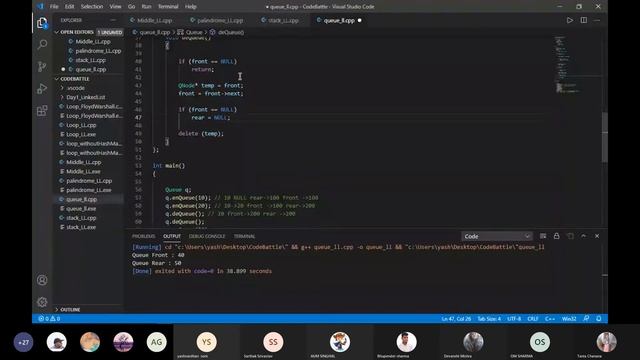Open the Accounts icon in activity bar

[42, 280]
